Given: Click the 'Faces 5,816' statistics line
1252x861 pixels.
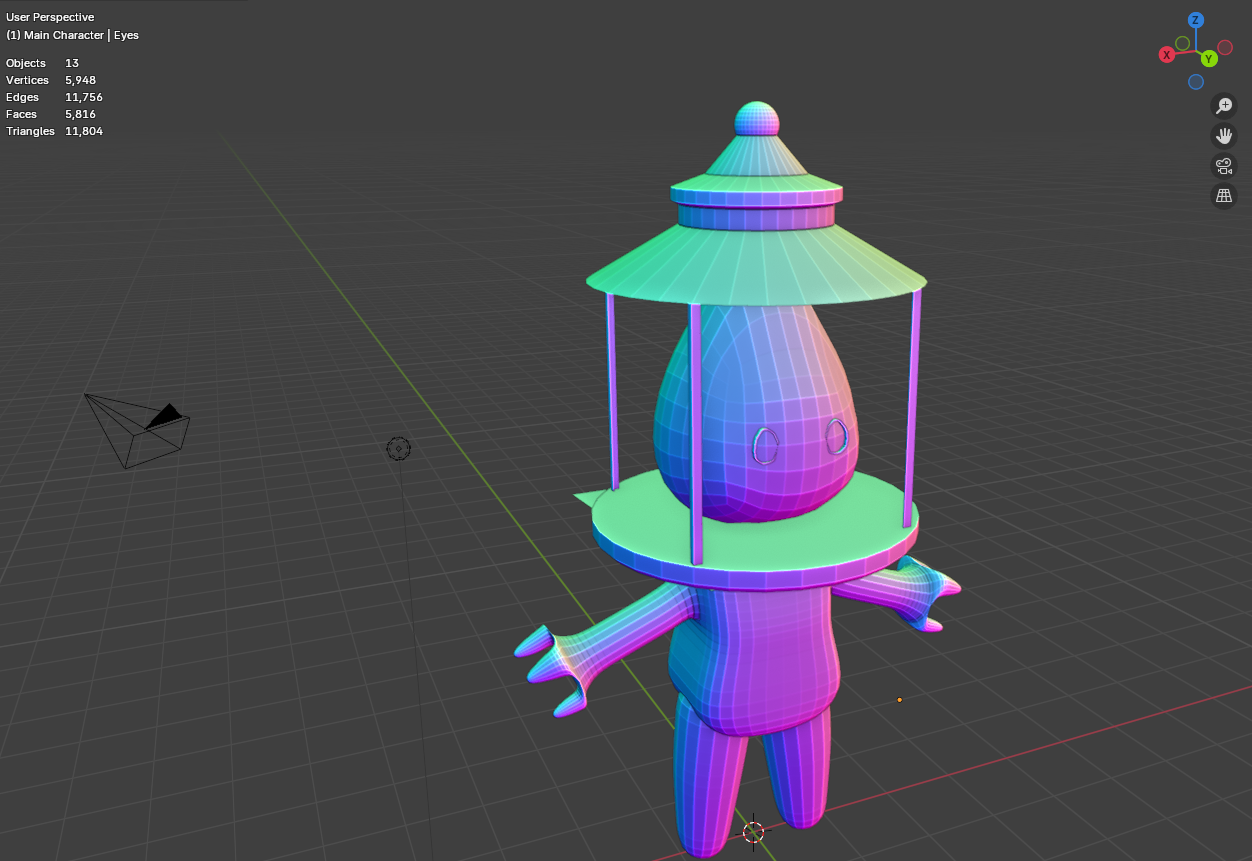Looking at the screenshot, I should [x=51, y=114].
